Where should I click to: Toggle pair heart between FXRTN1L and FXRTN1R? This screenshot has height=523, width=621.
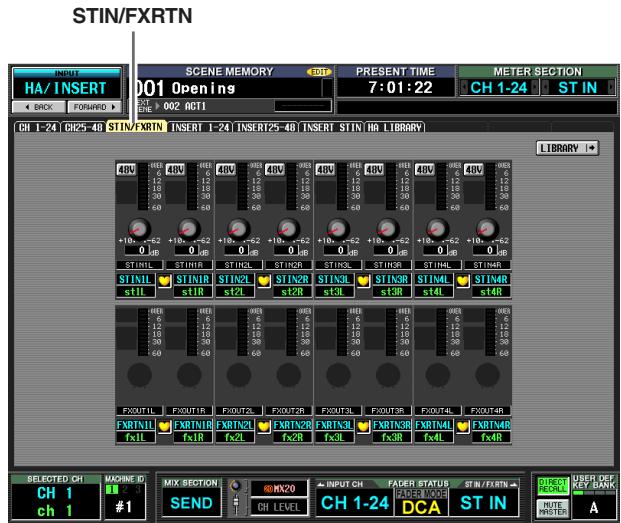(164, 427)
